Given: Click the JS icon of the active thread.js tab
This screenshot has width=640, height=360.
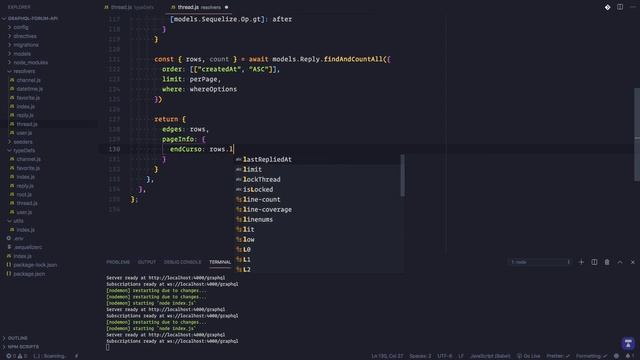Looking at the screenshot, I should (173, 7).
